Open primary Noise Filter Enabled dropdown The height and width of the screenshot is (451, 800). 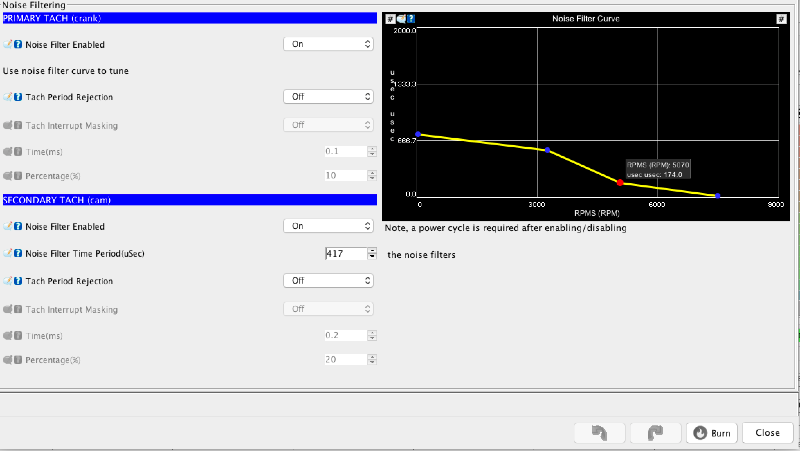pyautogui.click(x=328, y=45)
